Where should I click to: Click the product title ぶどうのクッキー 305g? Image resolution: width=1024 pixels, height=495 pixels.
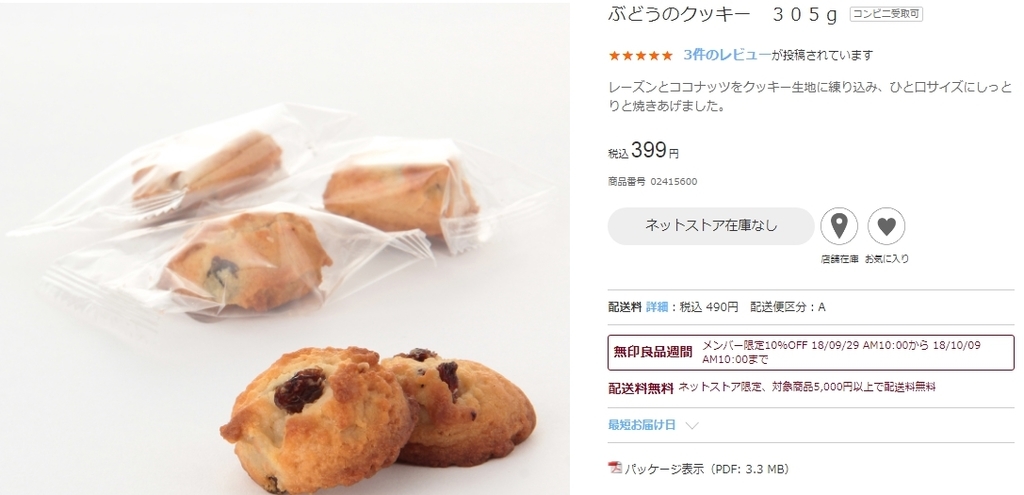pyautogui.click(x=722, y=15)
